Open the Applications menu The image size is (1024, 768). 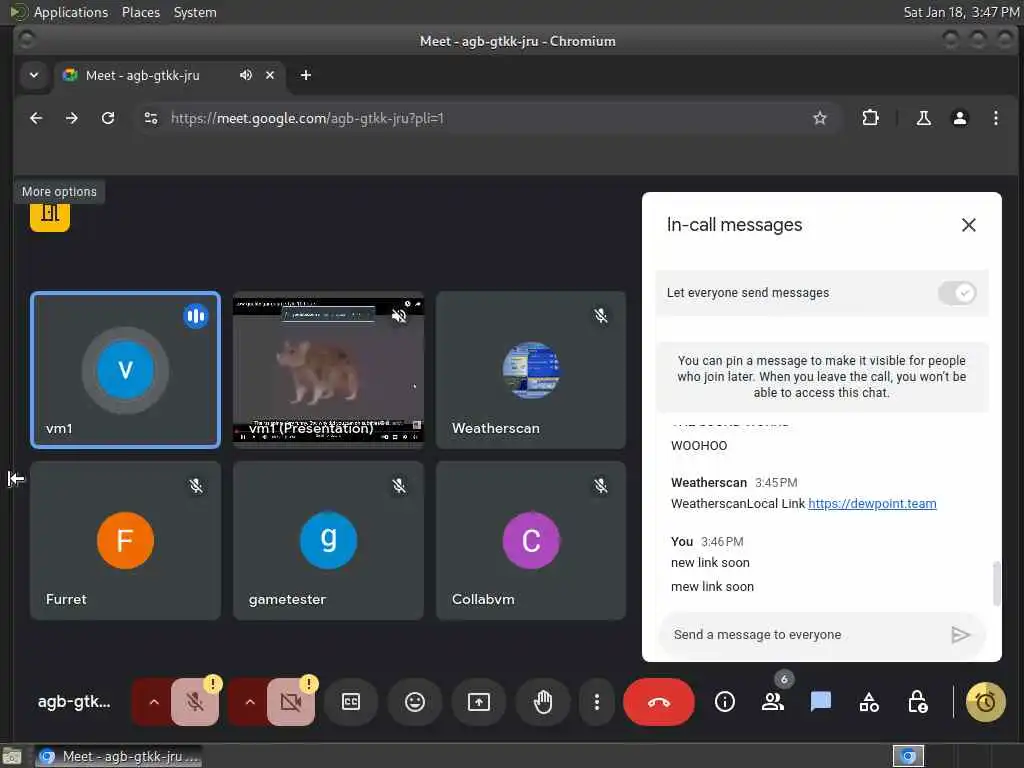click(x=71, y=12)
